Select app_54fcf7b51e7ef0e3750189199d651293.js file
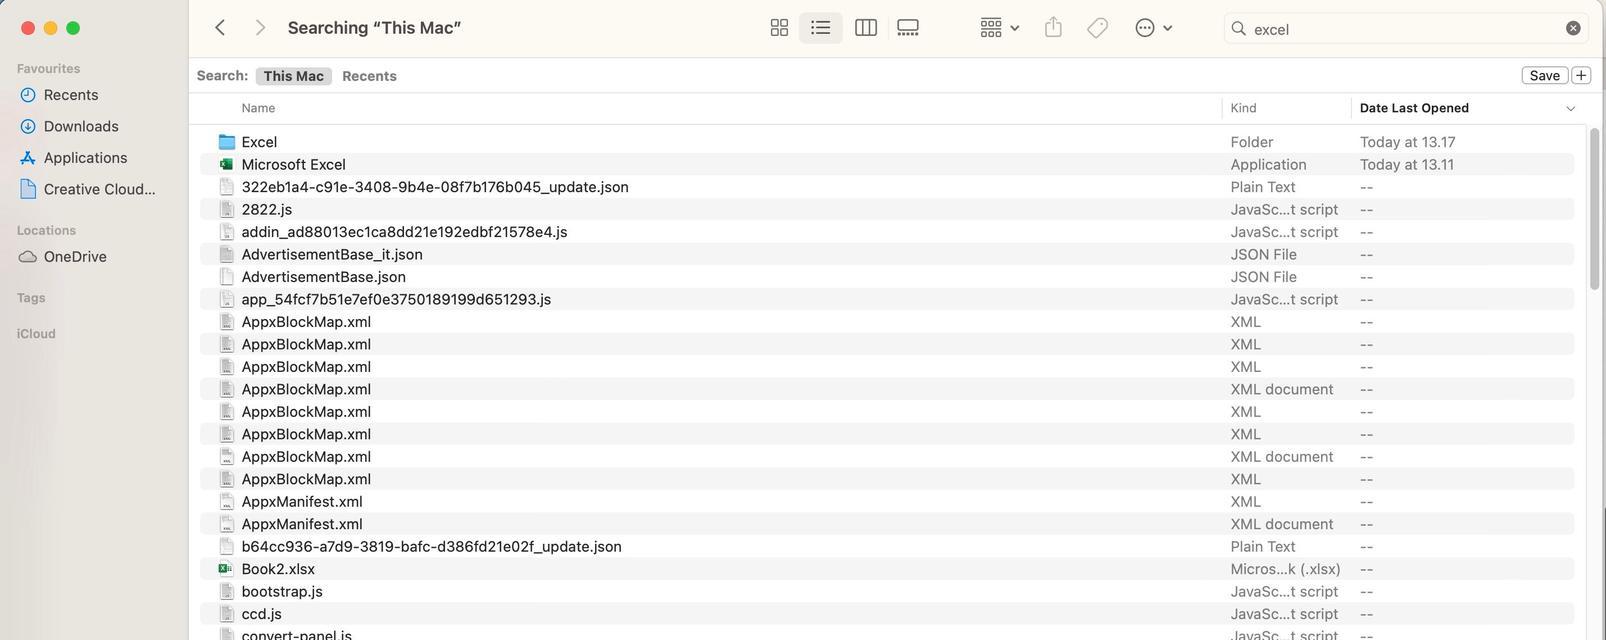This screenshot has height=640, width=1606. pyautogui.click(x=396, y=299)
